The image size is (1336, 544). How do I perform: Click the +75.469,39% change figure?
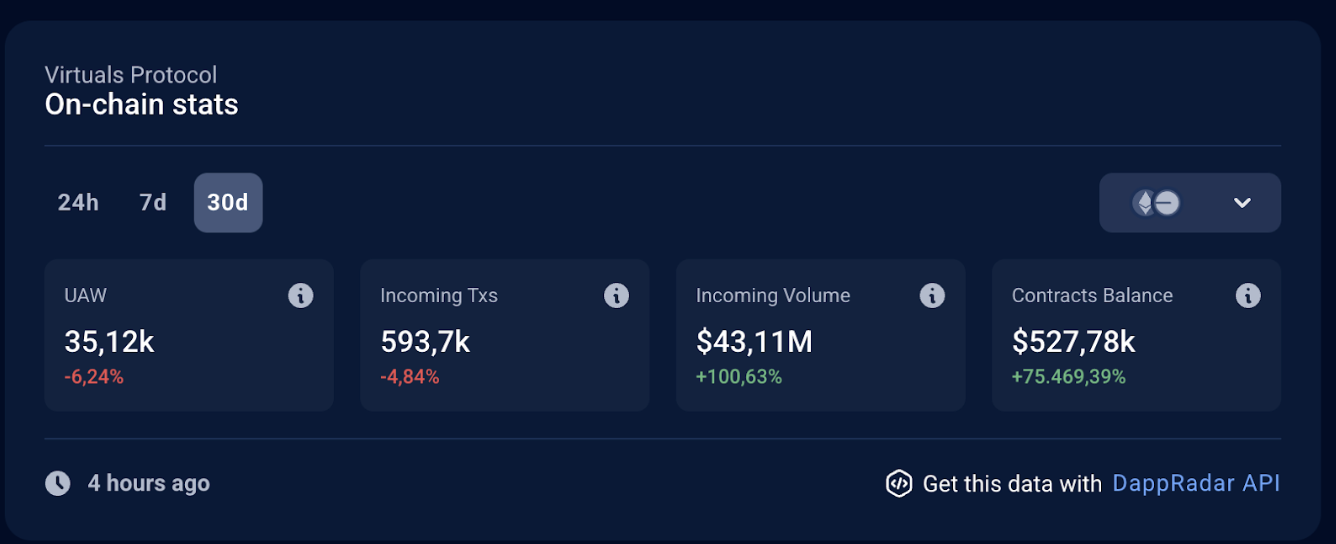pyautogui.click(x=1069, y=377)
